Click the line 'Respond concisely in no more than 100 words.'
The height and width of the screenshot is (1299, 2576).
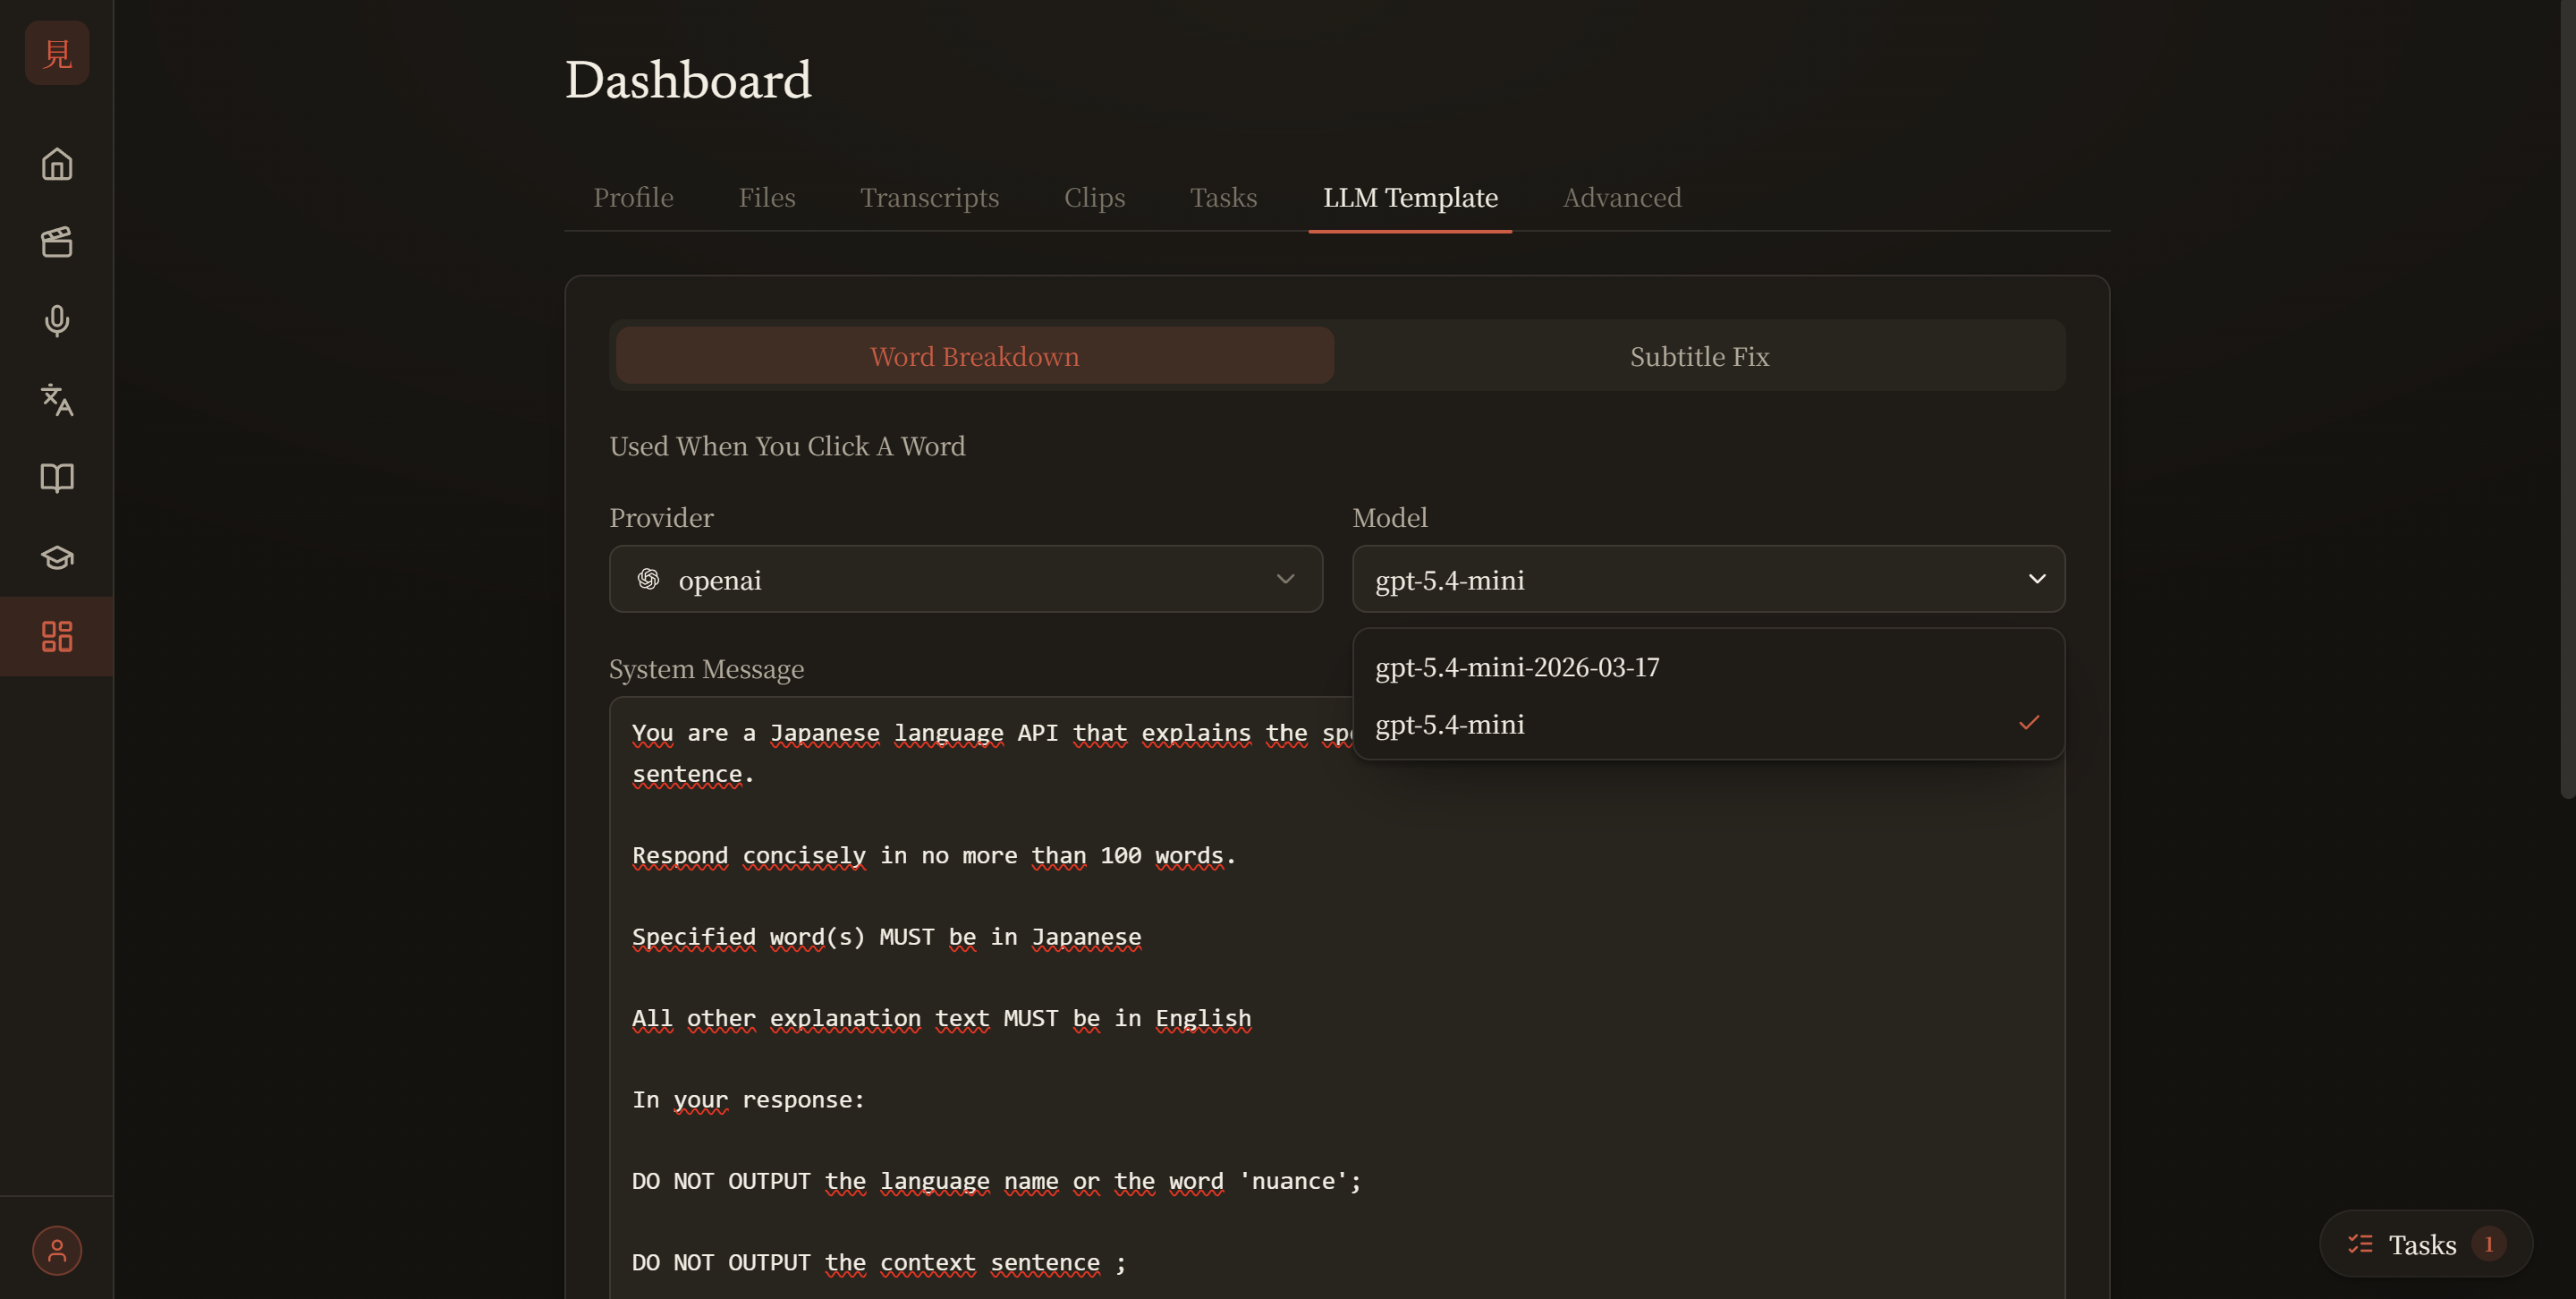[934, 856]
